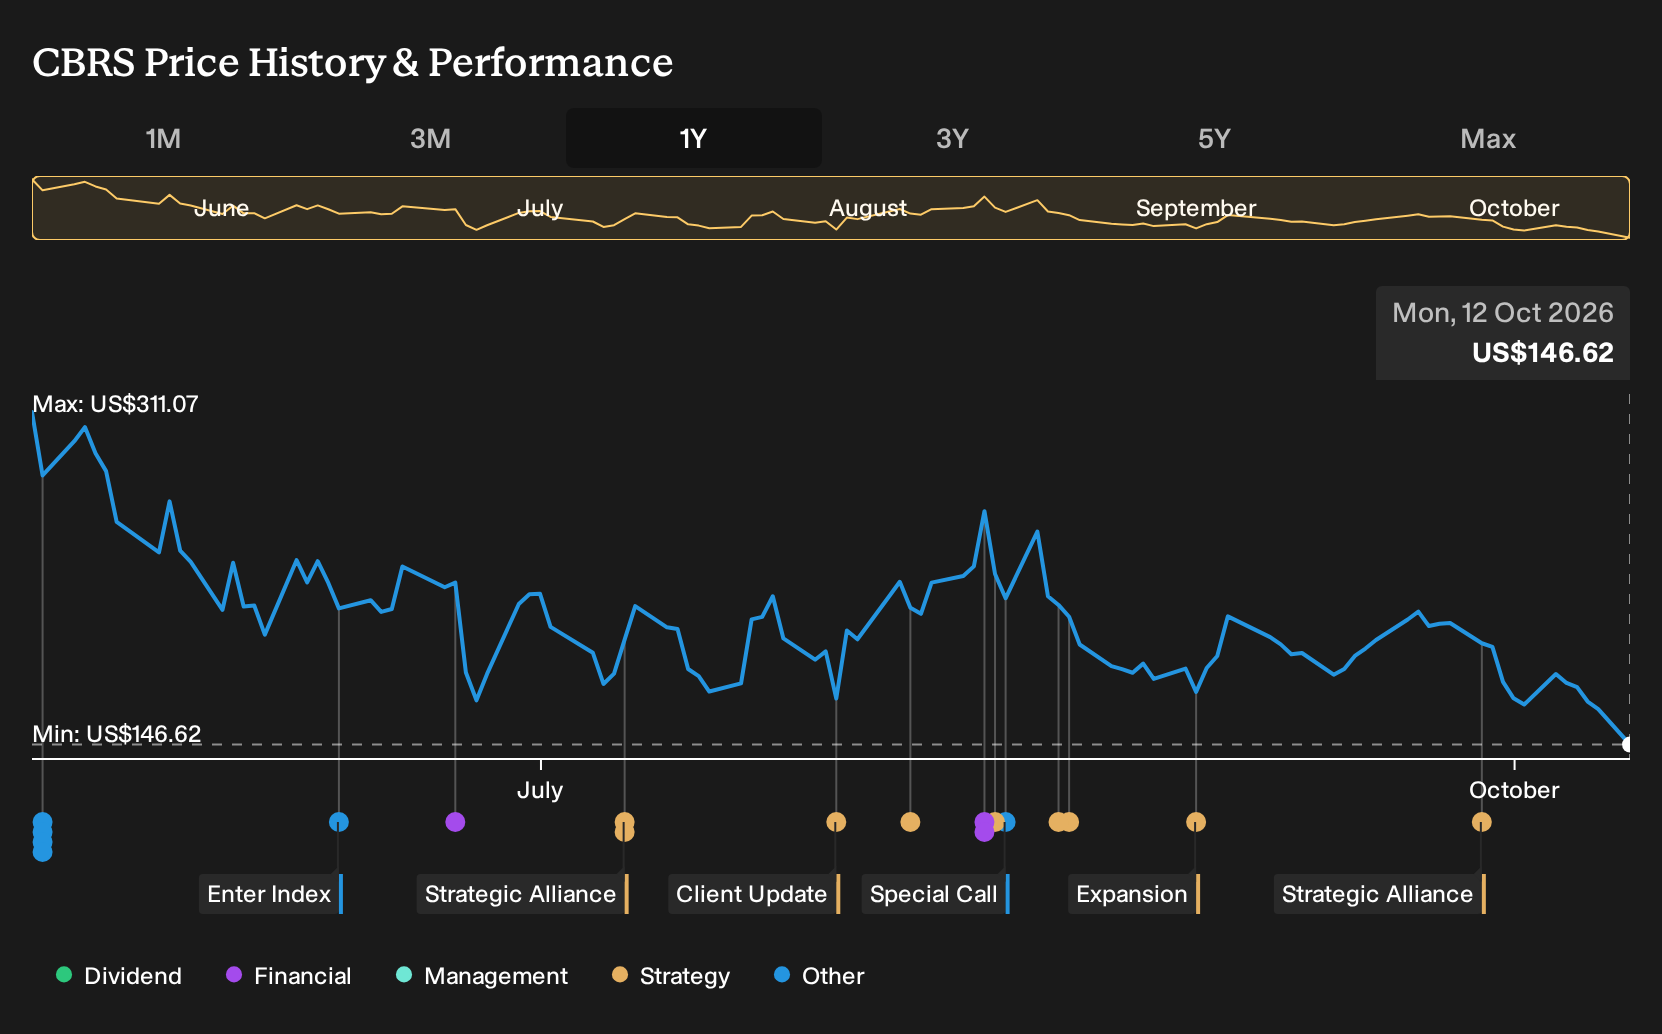Switch chart to 3Y range
The image size is (1662, 1034).
tap(952, 138)
